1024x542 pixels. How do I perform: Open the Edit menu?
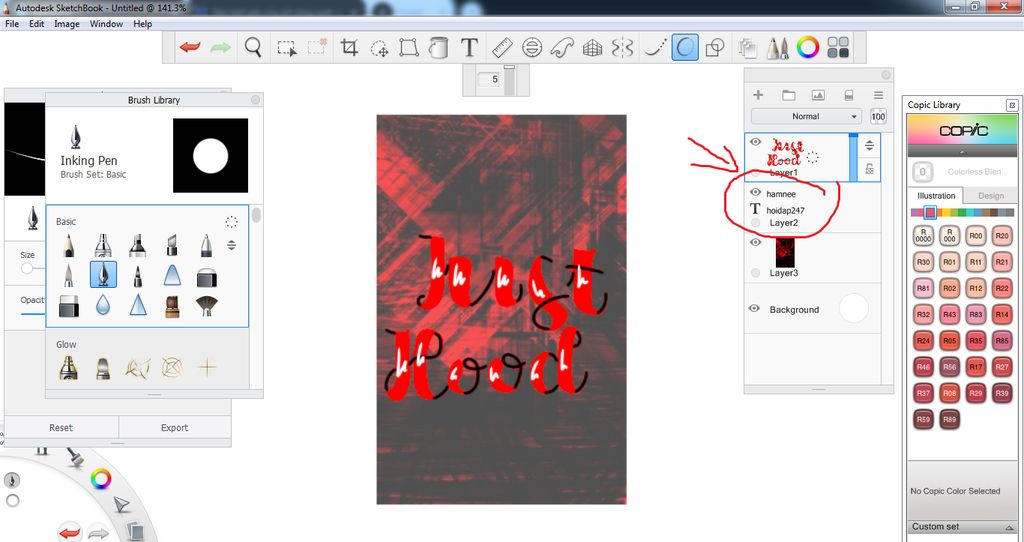[x=37, y=24]
